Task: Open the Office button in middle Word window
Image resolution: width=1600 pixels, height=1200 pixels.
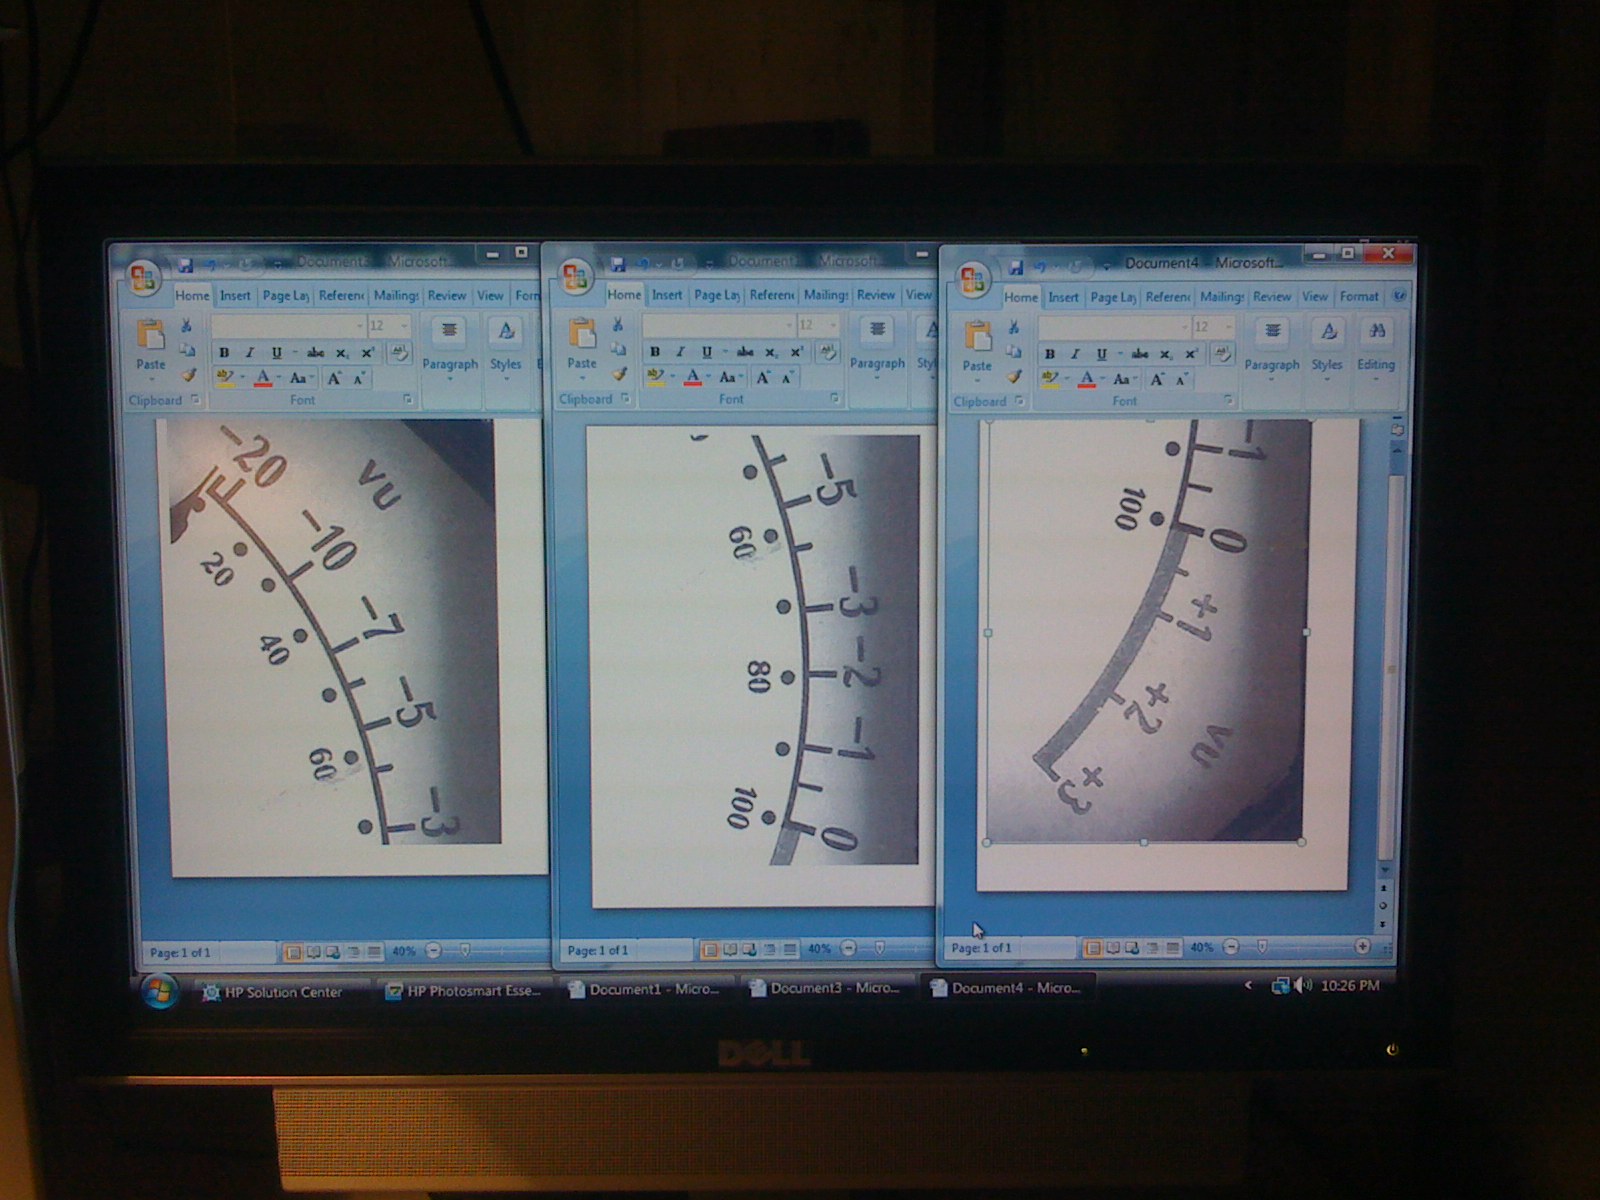Action: tap(576, 279)
